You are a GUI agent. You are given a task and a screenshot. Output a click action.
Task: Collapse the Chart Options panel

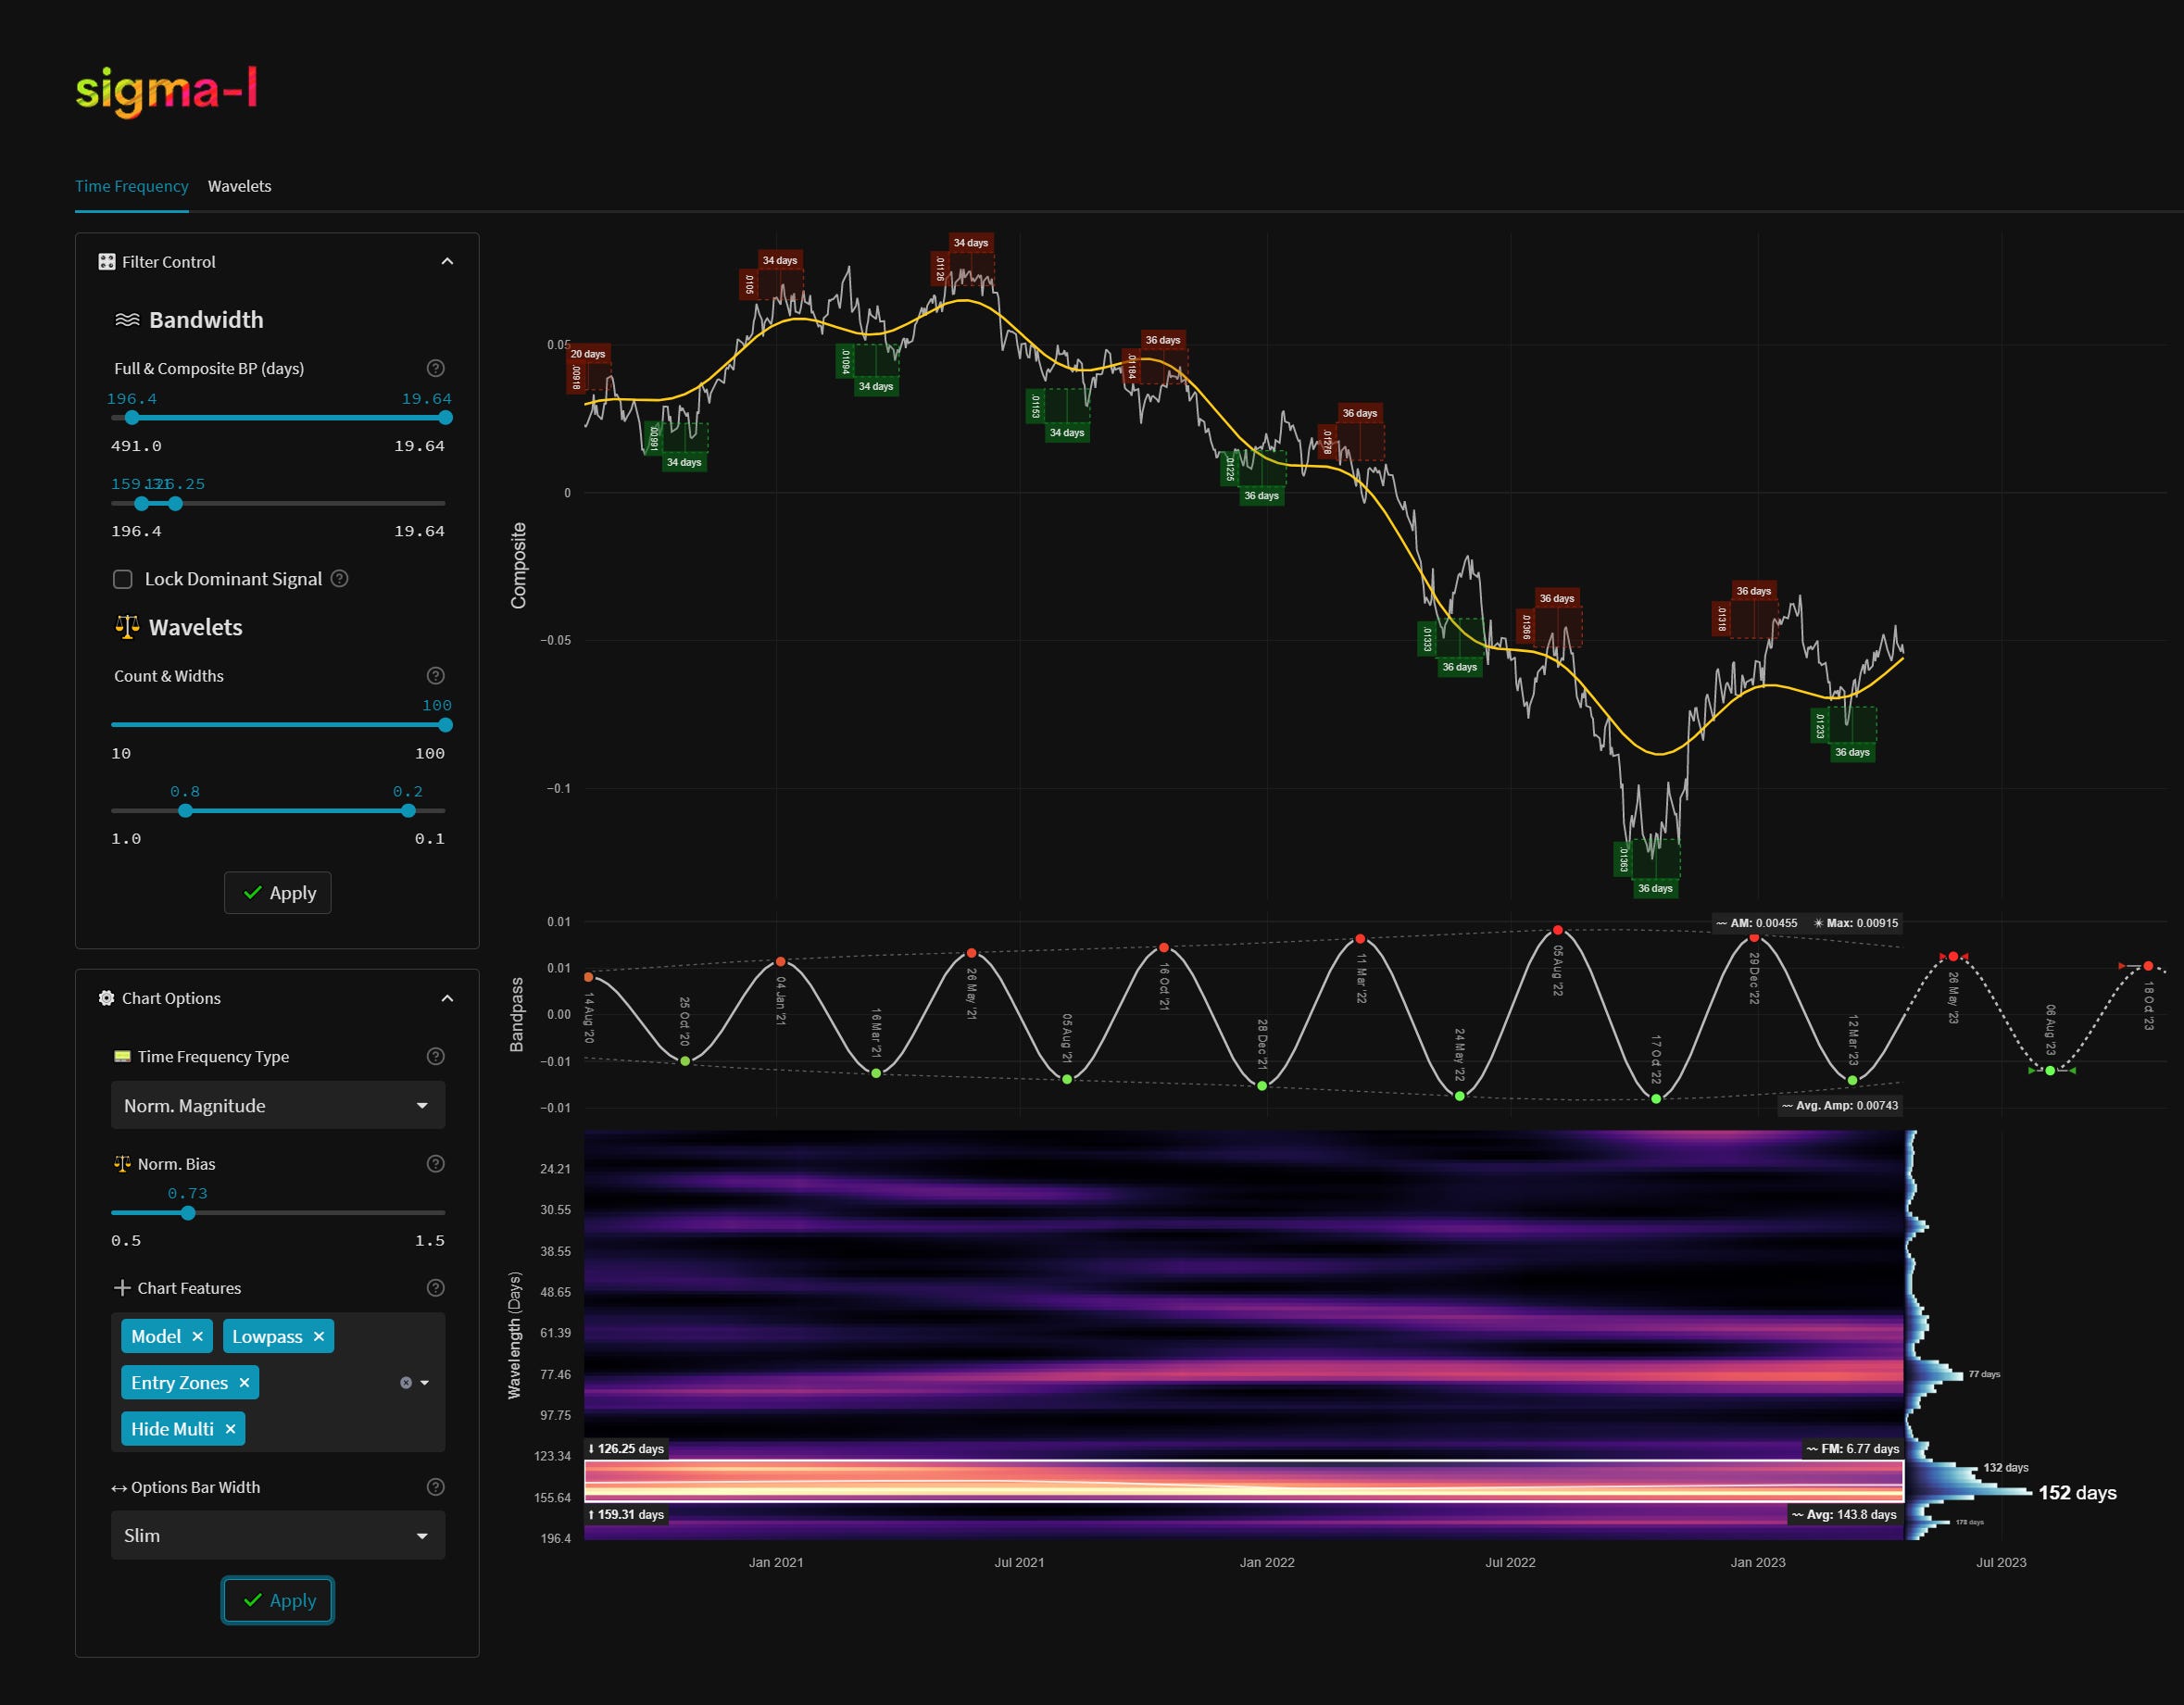point(447,998)
